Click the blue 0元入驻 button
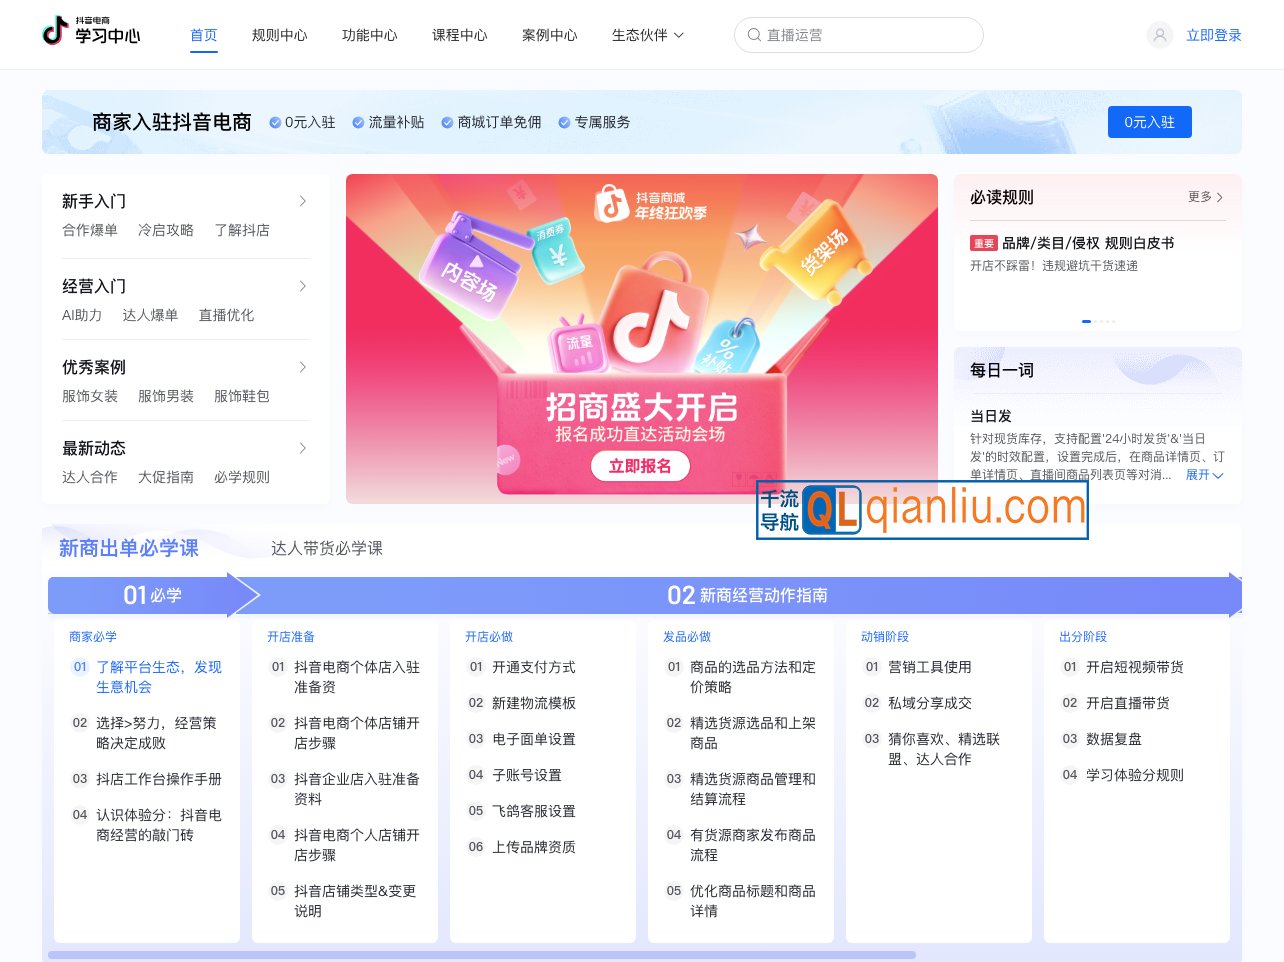The height and width of the screenshot is (962, 1284). [x=1149, y=122]
